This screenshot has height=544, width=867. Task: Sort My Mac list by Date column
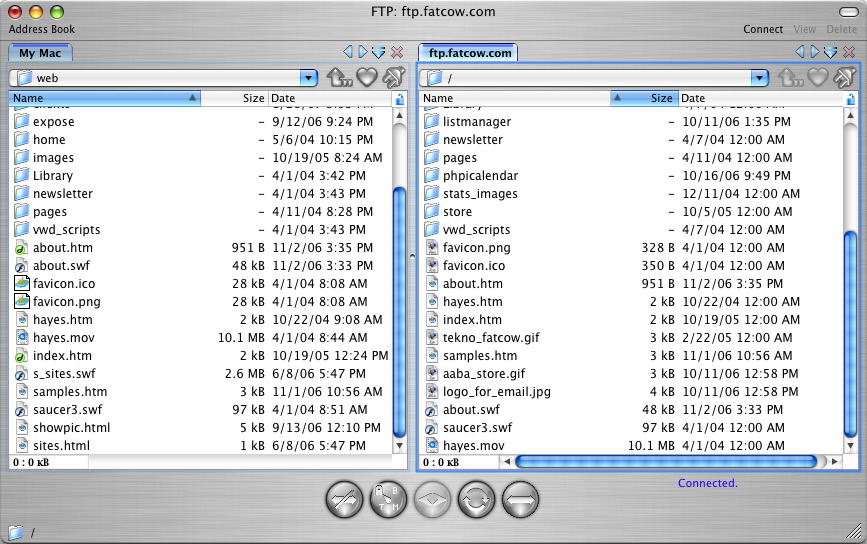pos(330,98)
